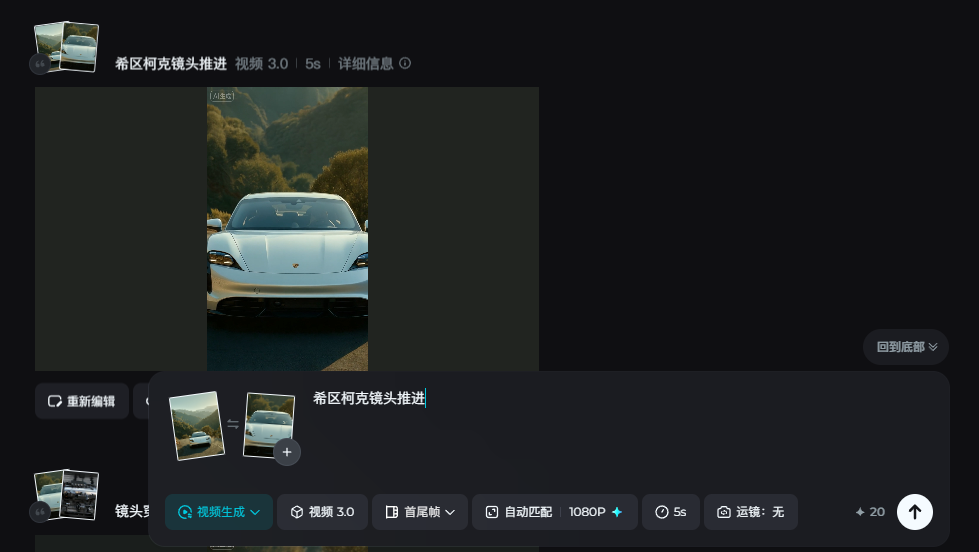
Task: Swap first and last frame images
Action: [x=233, y=424]
